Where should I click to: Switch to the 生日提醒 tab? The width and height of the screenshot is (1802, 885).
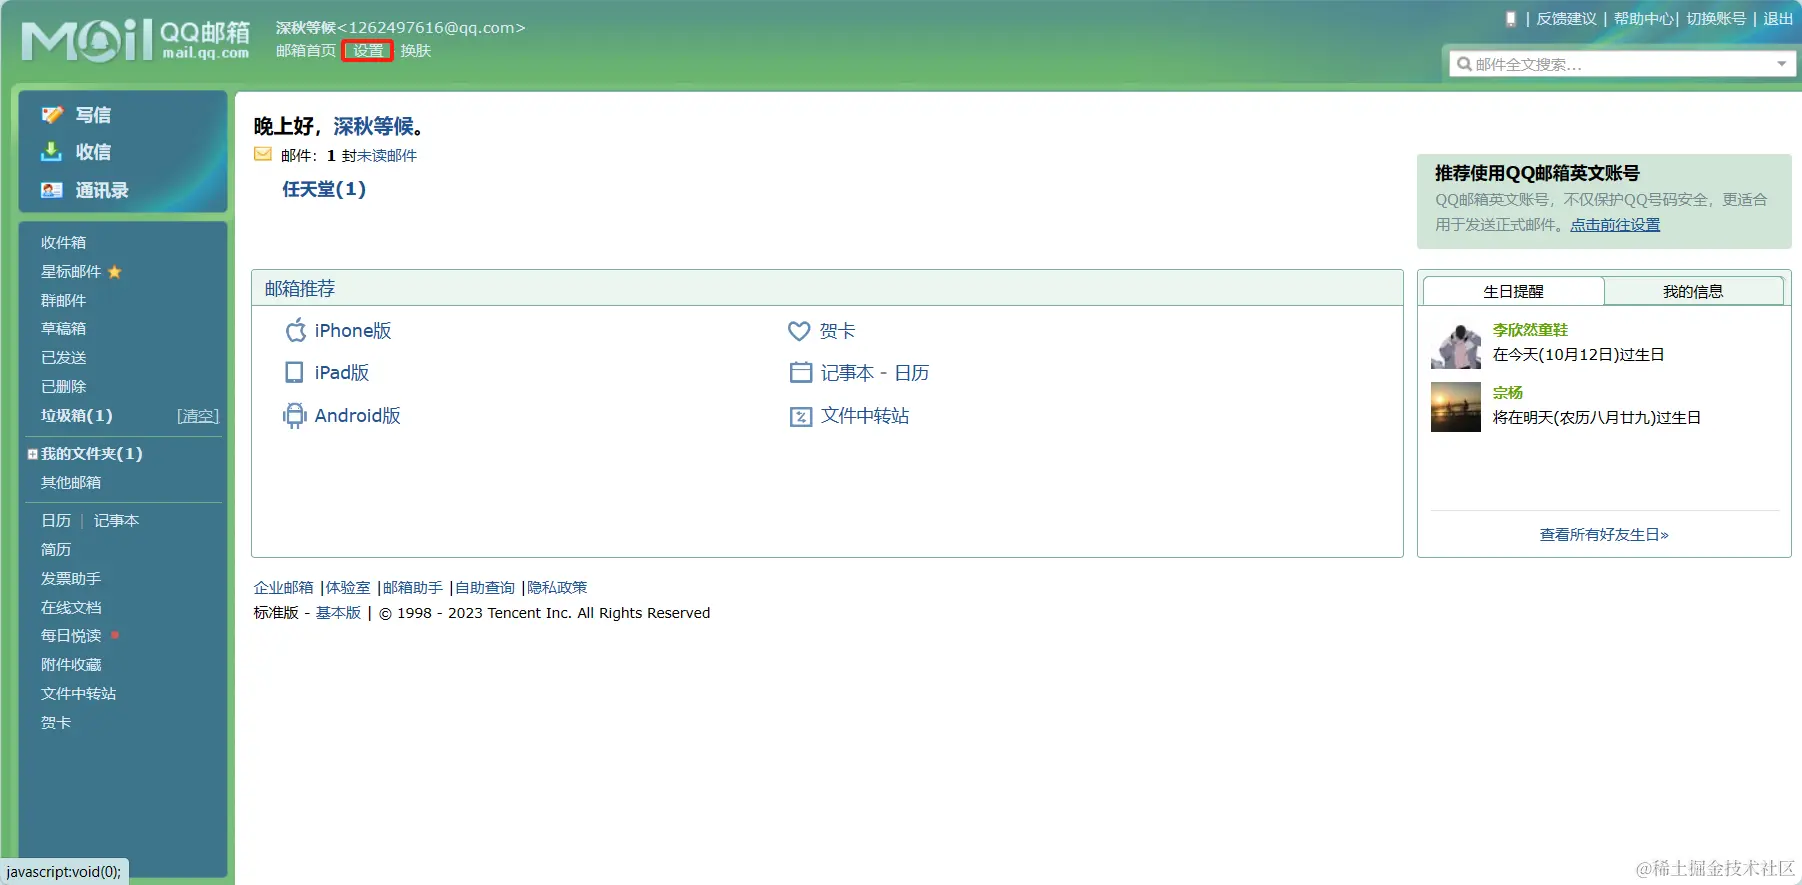[1513, 291]
